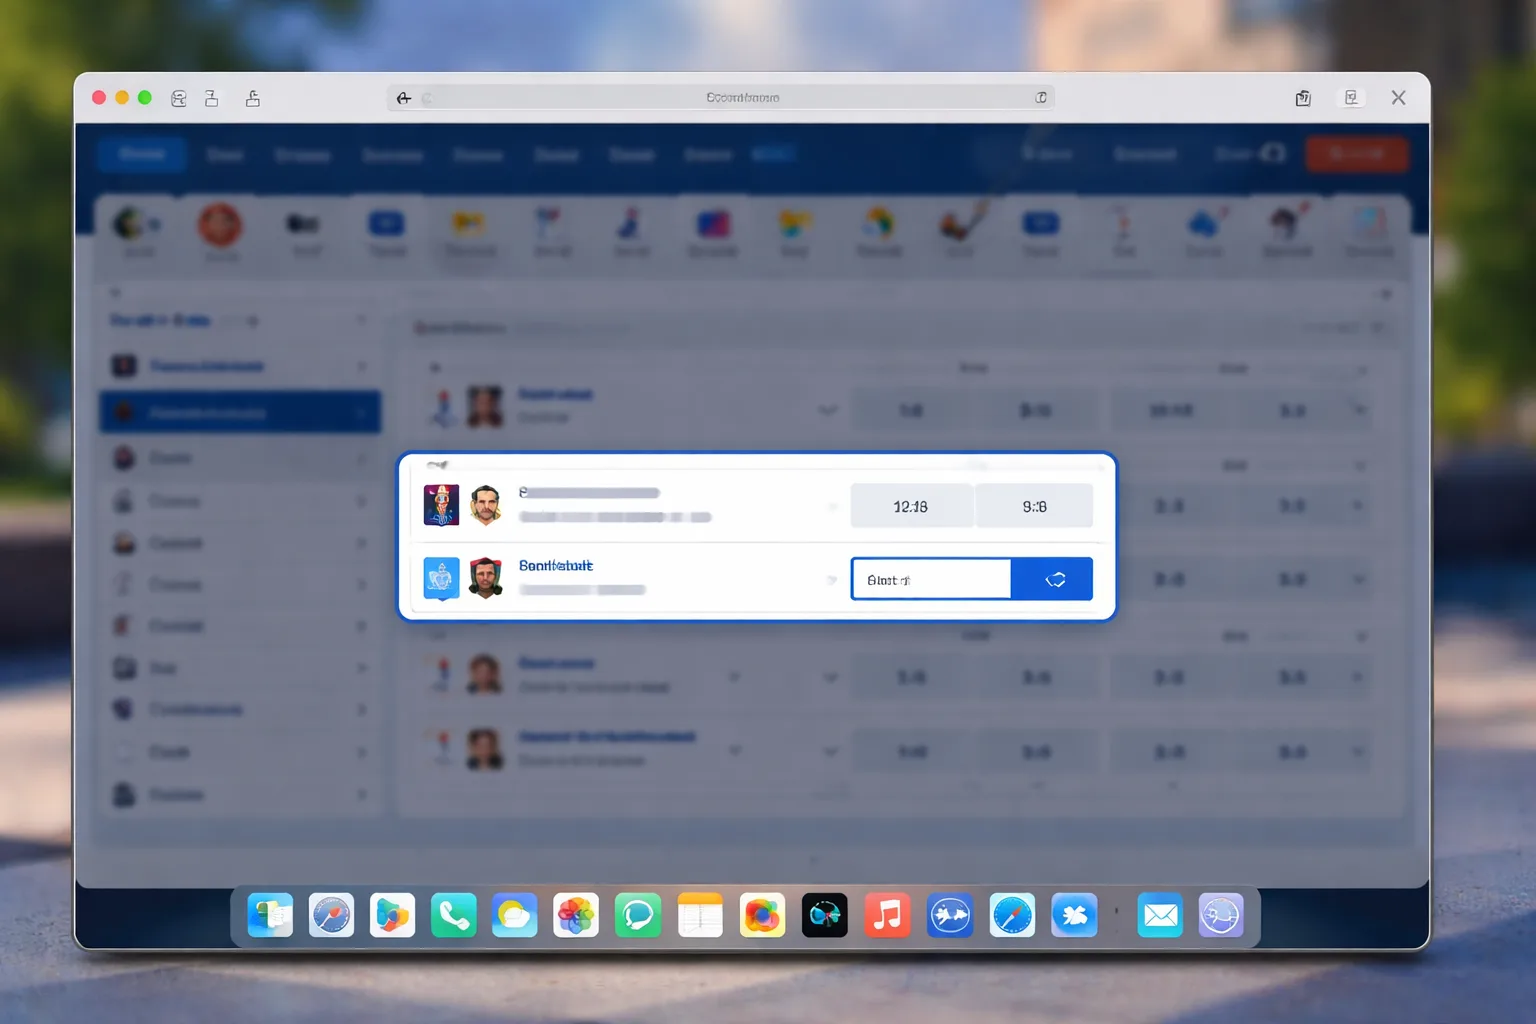Open the Weather cloud app in the dock

515,915
